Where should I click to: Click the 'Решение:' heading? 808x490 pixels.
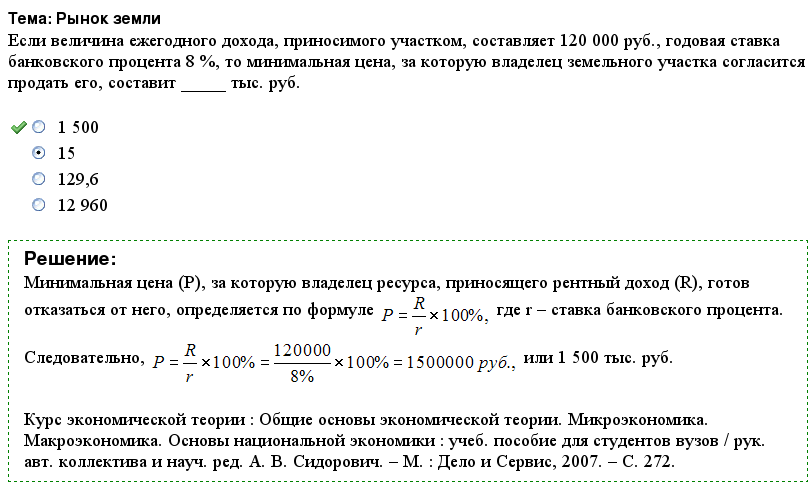tap(70, 259)
